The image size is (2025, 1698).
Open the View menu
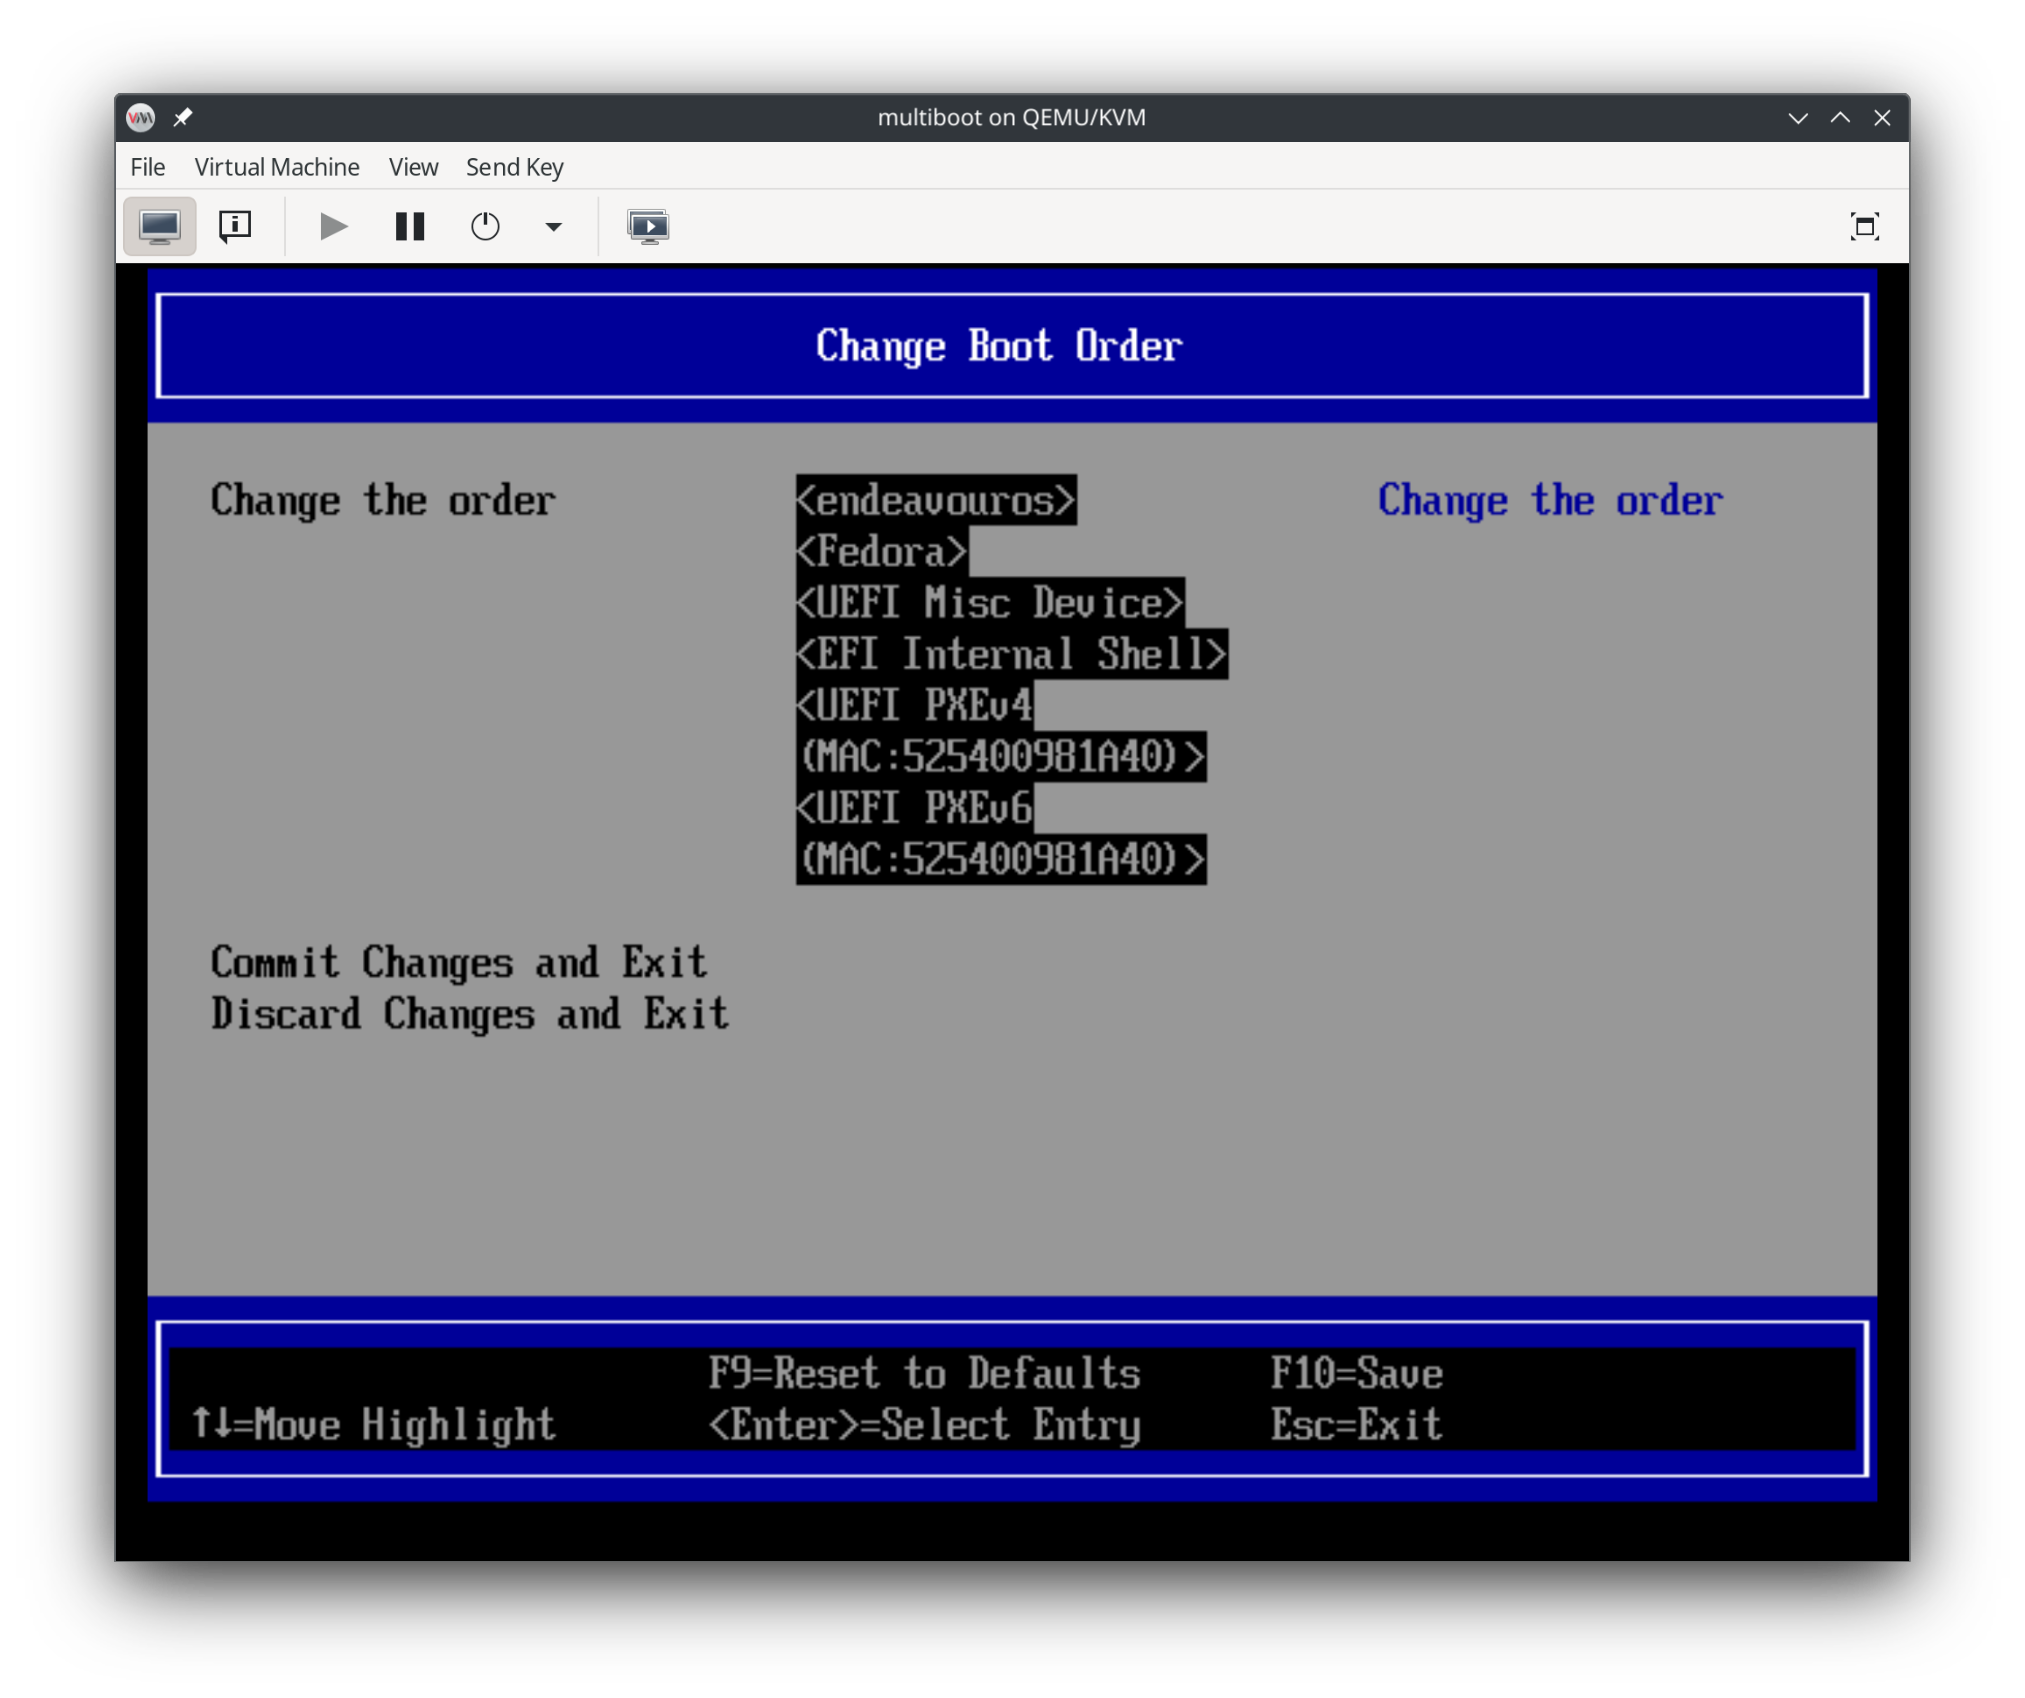point(413,167)
